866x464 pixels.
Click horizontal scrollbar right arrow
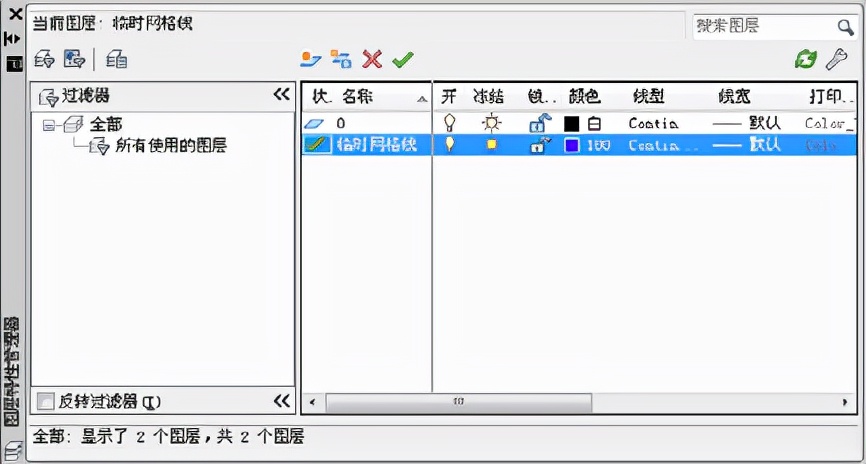click(x=844, y=402)
